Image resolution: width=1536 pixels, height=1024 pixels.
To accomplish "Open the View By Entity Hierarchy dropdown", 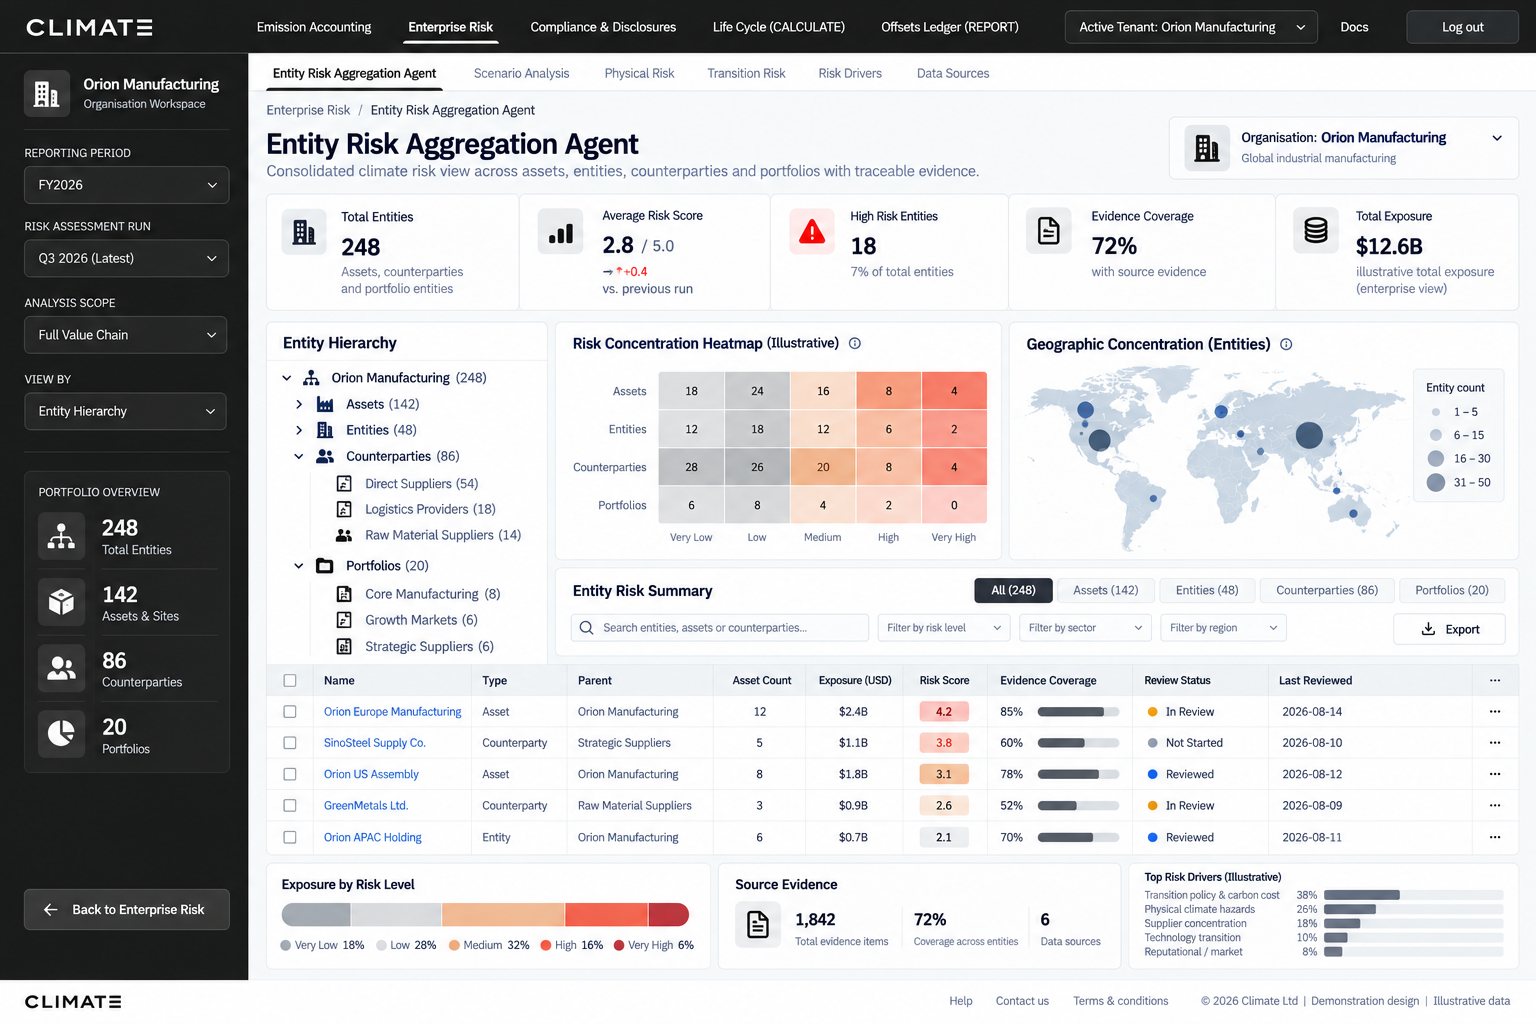I will pos(126,411).
